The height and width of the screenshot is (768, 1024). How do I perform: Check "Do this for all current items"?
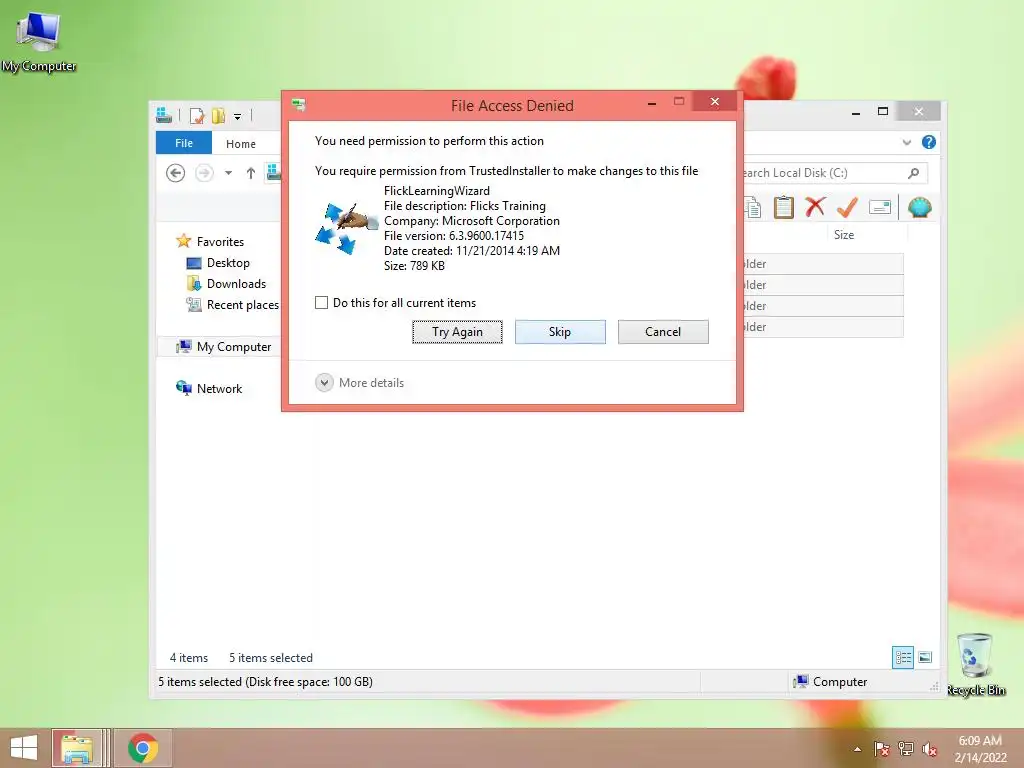point(321,302)
